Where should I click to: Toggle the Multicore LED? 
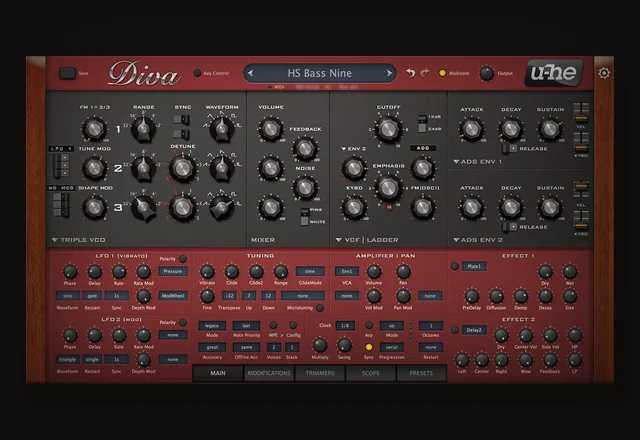tap(442, 73)
